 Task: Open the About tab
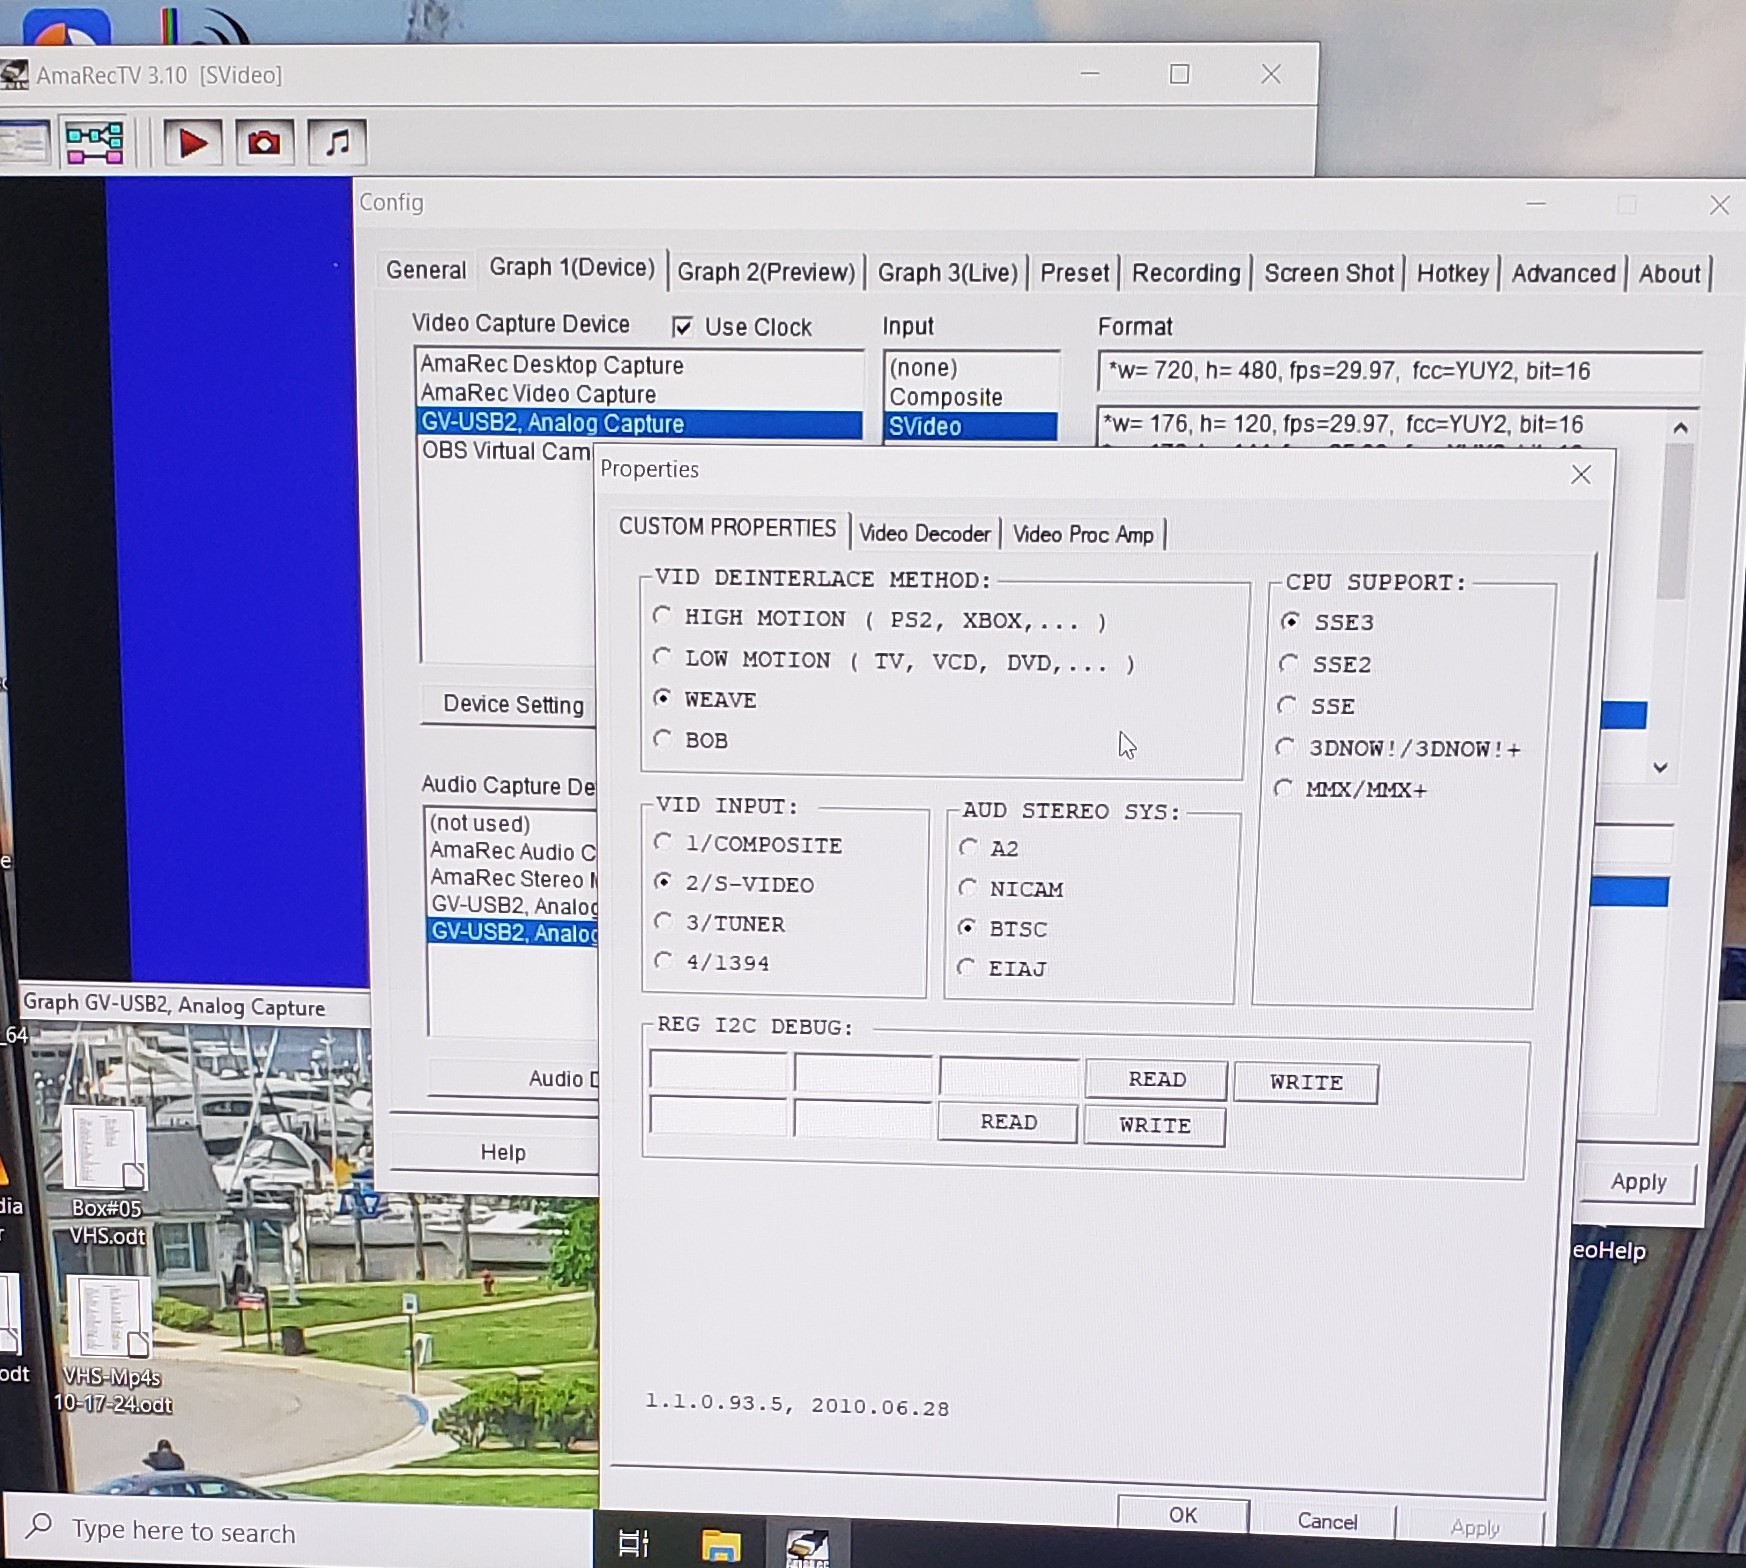tap(1669, 274)
